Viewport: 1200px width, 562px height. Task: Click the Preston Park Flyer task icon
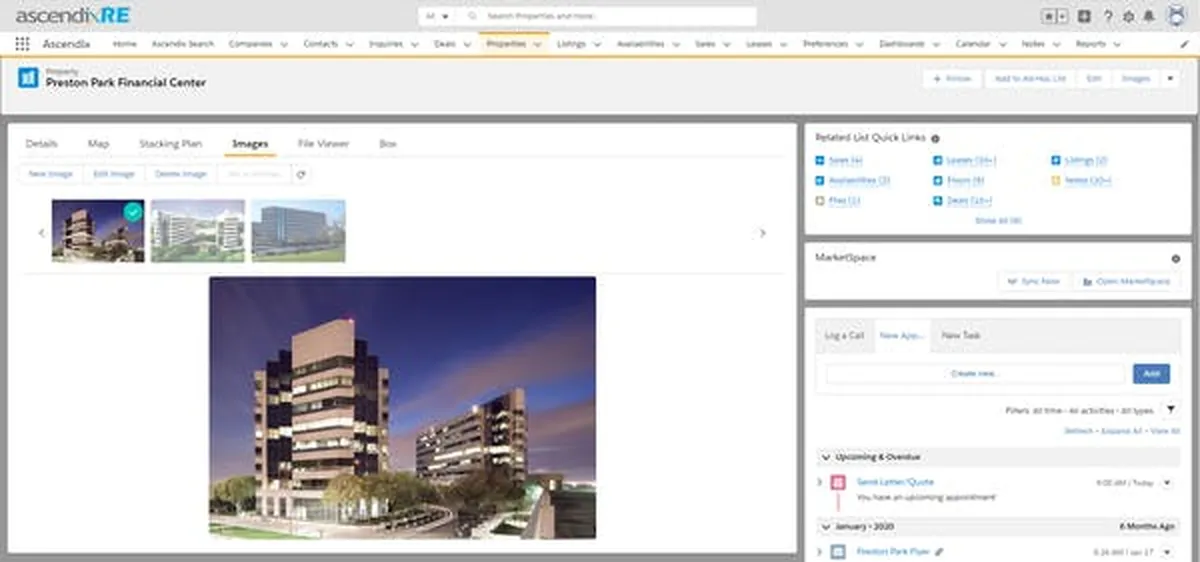point(838,551)
